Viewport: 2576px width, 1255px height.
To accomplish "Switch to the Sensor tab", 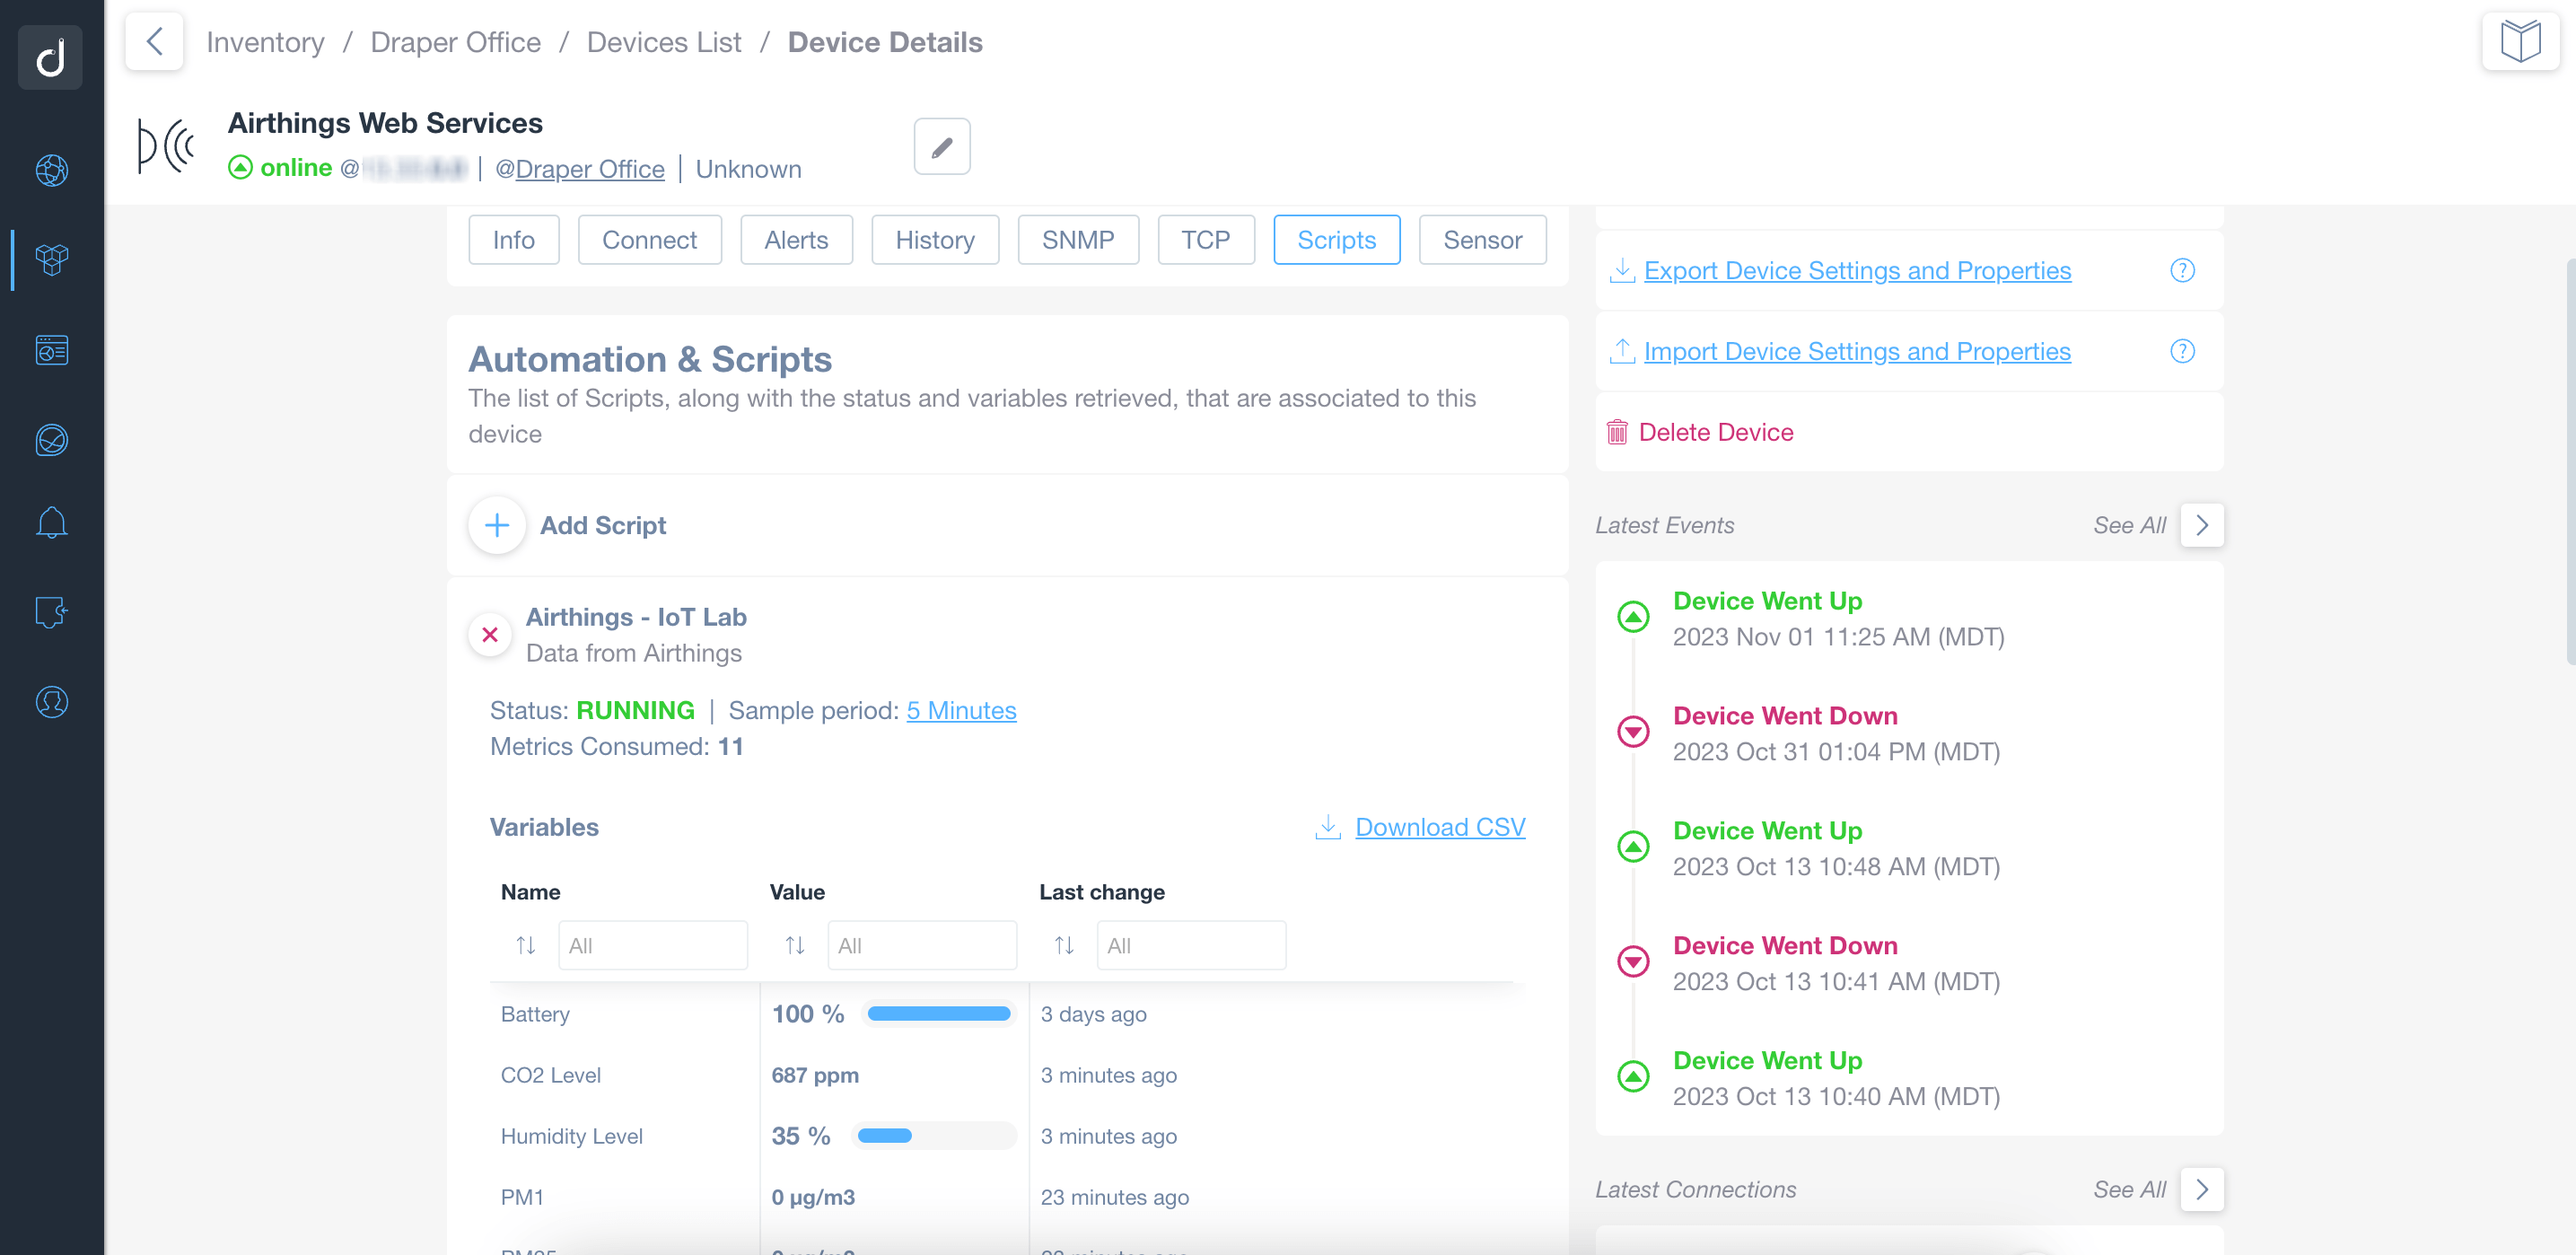I will [x=1483, y=240].
